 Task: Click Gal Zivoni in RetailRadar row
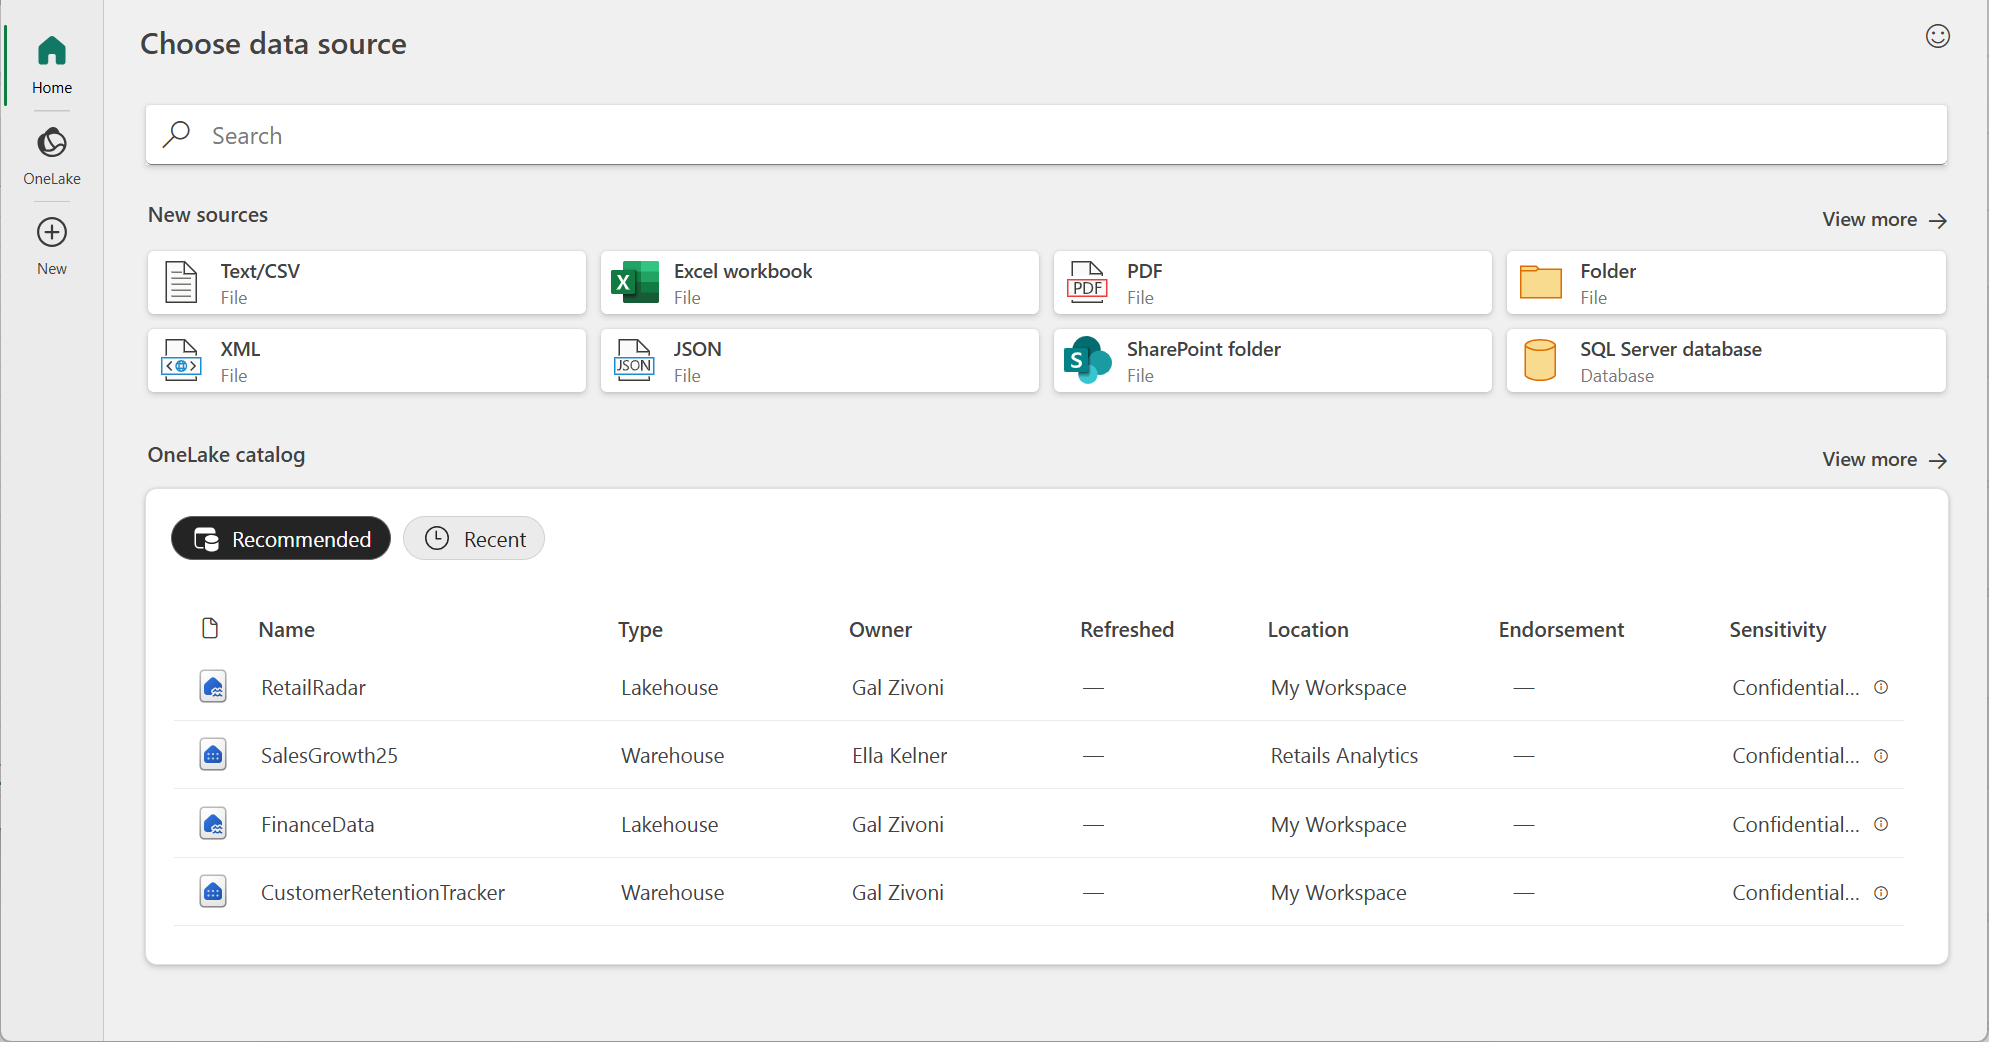[897, 687]
